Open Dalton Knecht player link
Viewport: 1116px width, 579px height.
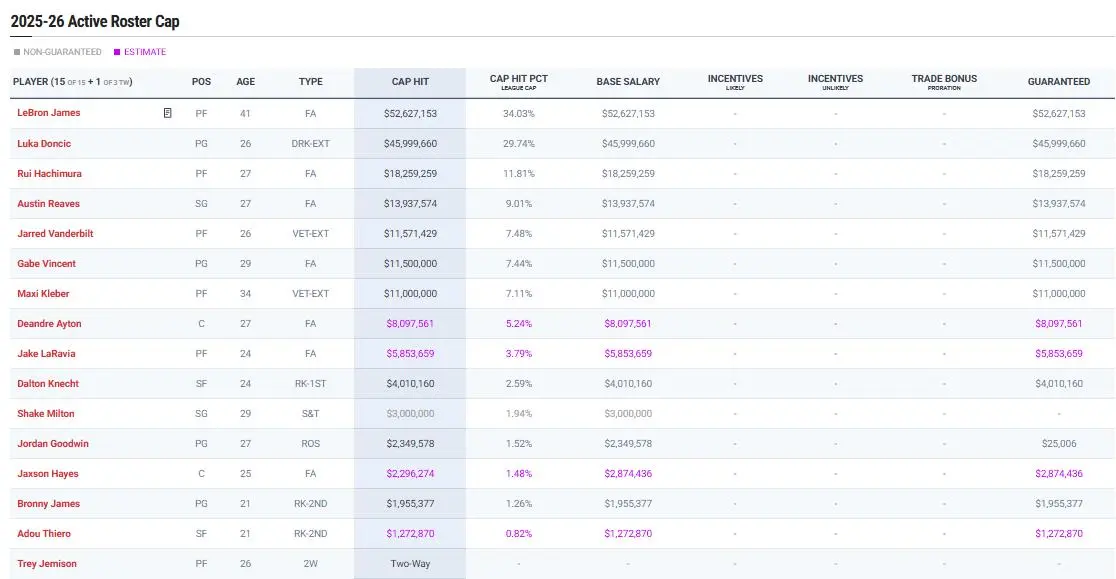coord(48,383)
